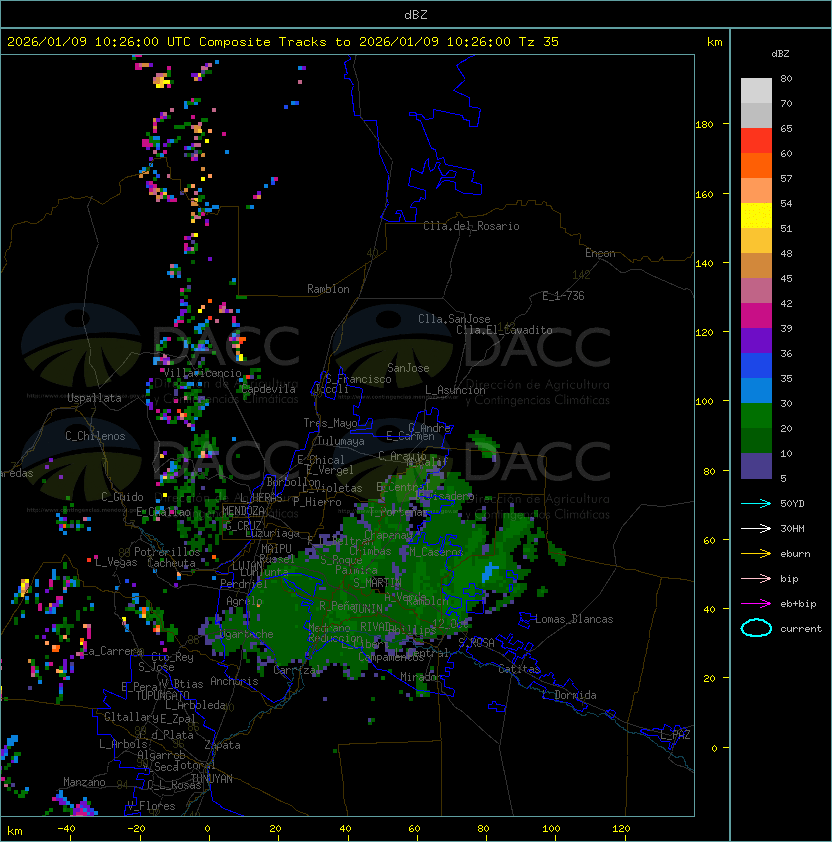Click the Villavicencio map label

click(x=202, y=373)
